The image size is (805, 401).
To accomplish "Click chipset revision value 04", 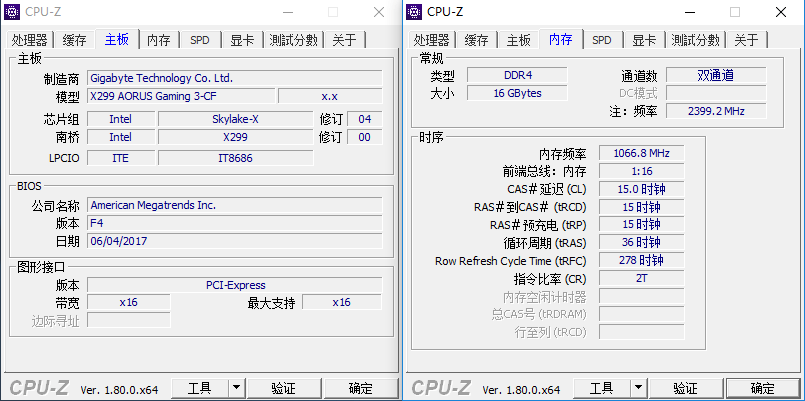I will [x=365, y=119].
